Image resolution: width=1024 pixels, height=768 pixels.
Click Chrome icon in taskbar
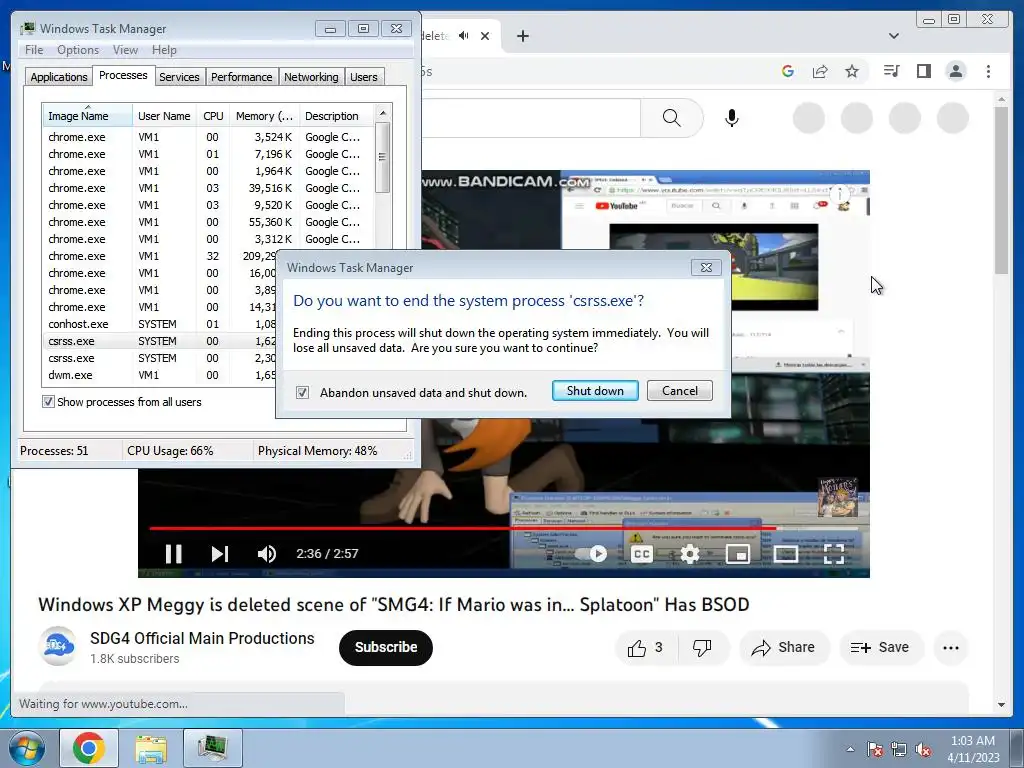pyautogui.click(x=89, y=748)
